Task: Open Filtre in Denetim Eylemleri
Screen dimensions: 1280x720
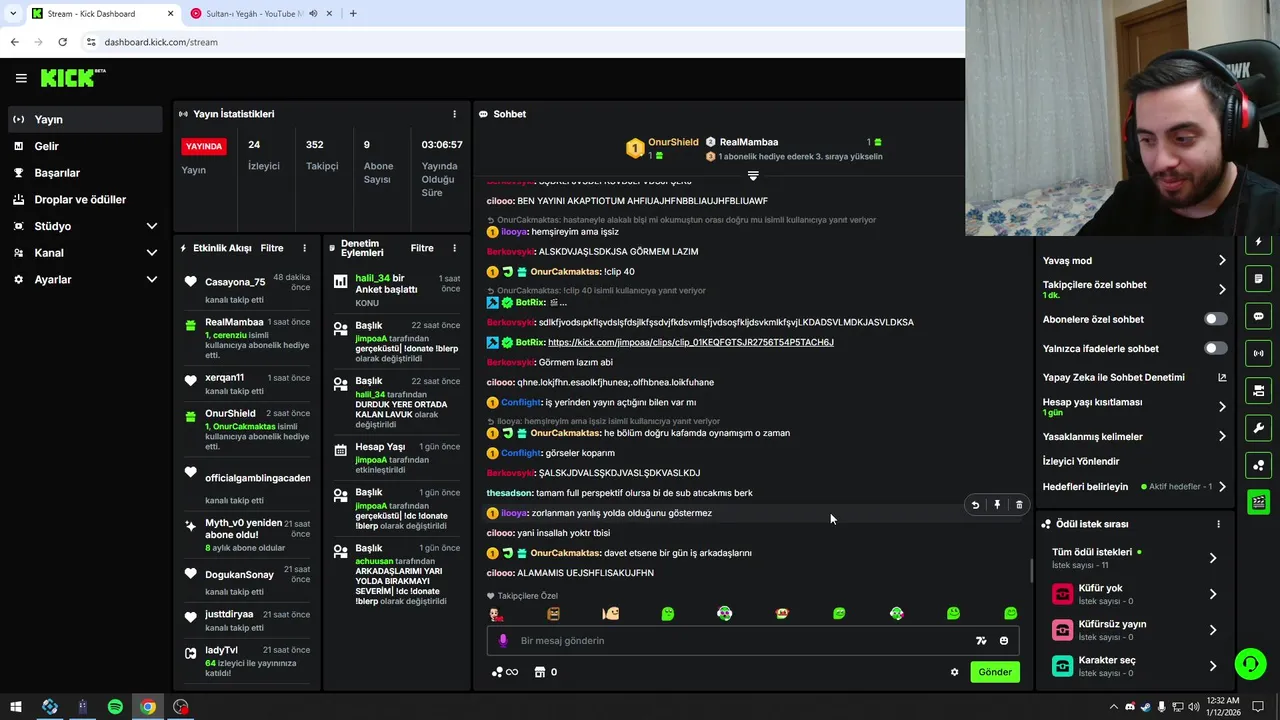Action: 422,248
